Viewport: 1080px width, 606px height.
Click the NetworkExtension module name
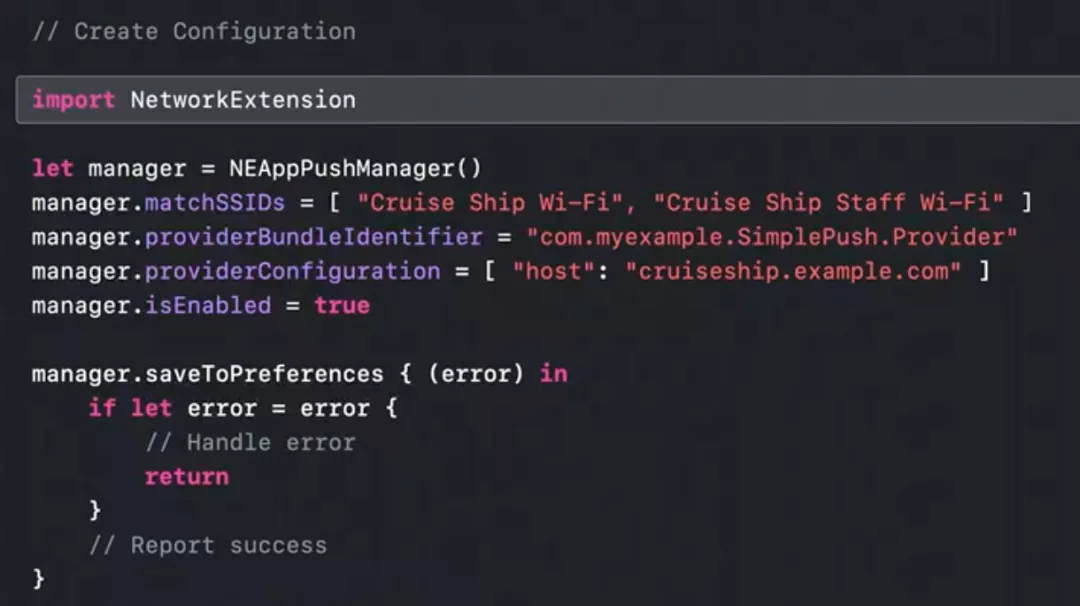243,100
